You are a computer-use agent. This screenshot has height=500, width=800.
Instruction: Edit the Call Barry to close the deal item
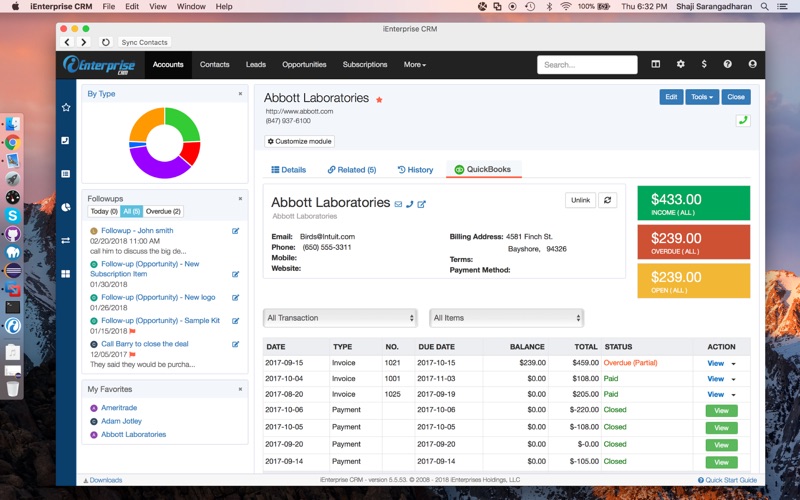[x=235, y=344]
